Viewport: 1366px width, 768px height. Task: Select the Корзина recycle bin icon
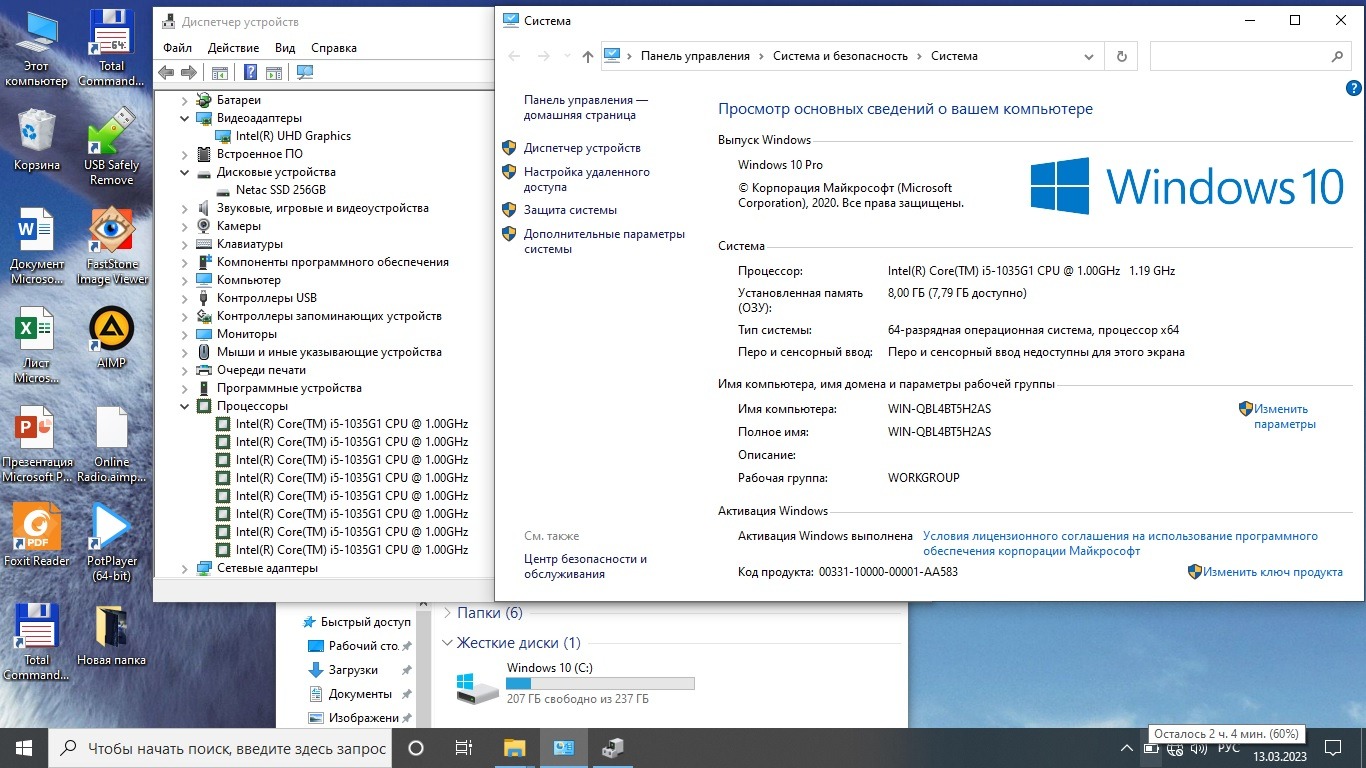37,140
